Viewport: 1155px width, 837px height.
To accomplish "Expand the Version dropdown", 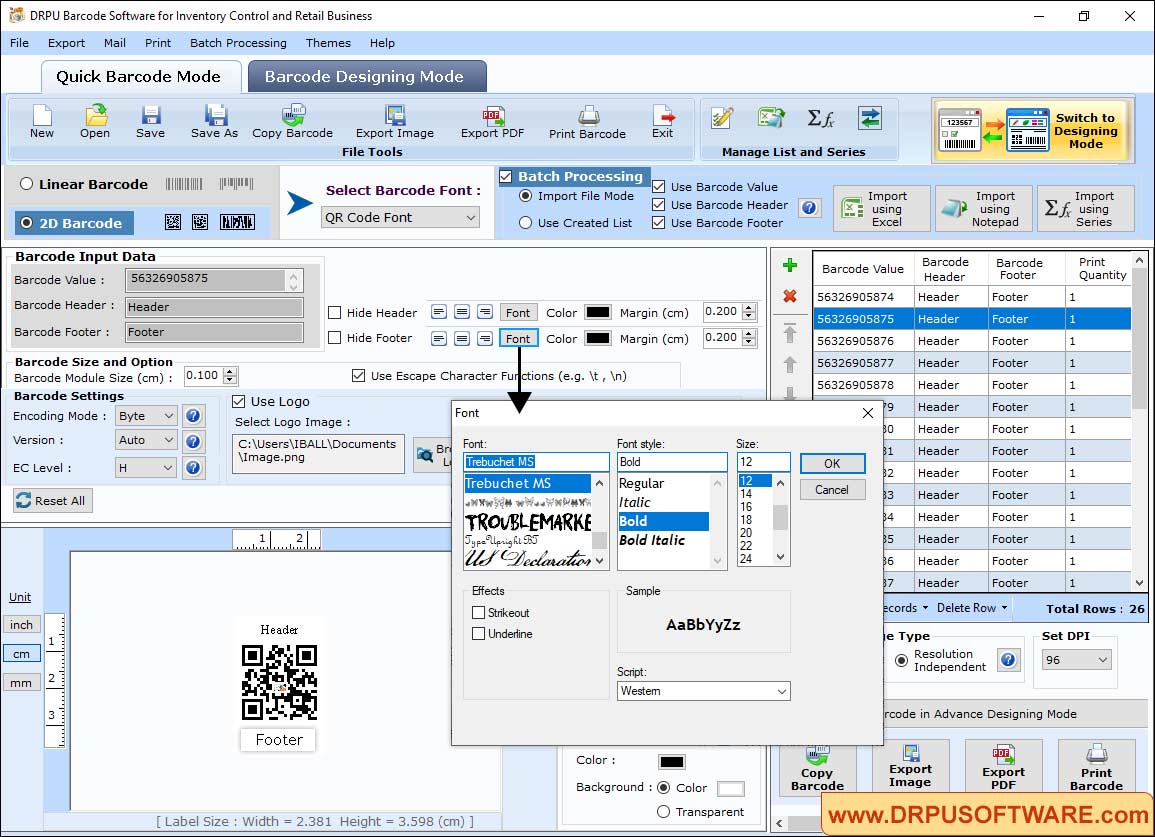I will pos(146,441).
